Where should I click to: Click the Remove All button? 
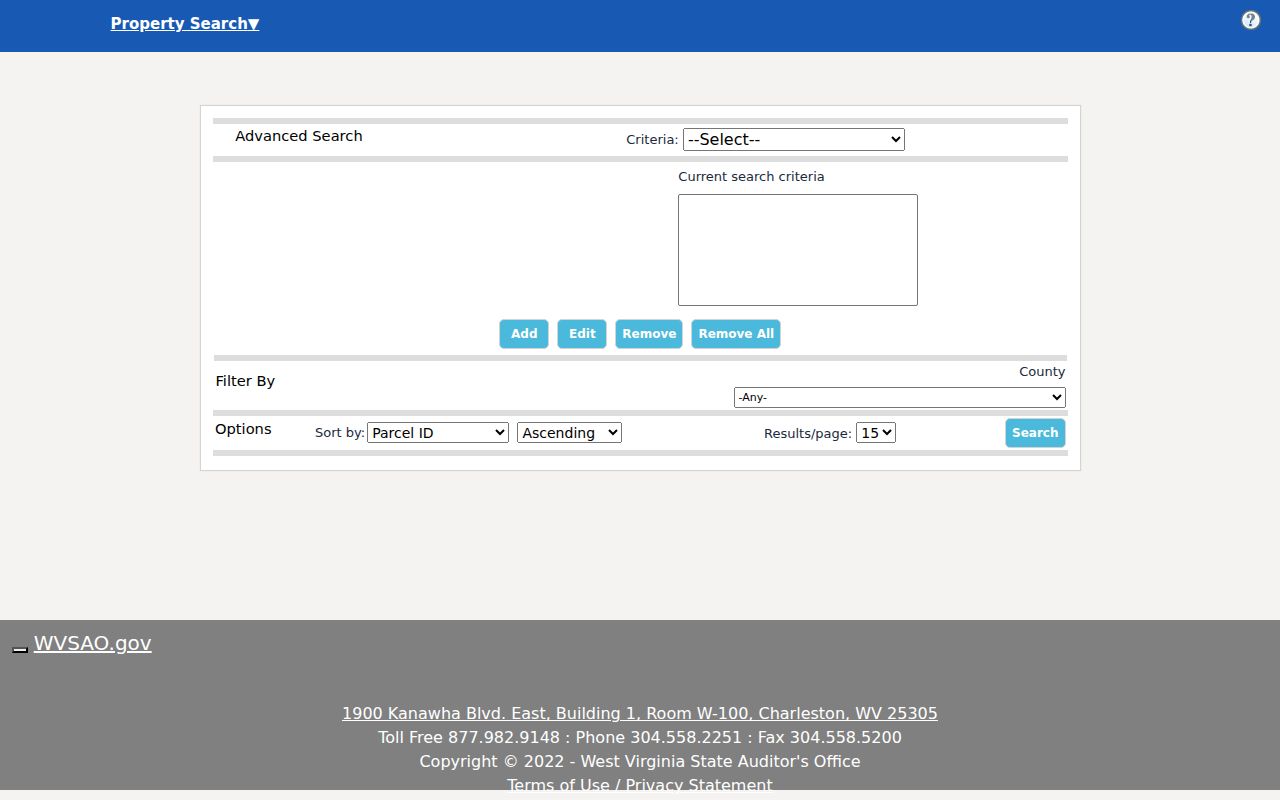click(x=736, y=334)
